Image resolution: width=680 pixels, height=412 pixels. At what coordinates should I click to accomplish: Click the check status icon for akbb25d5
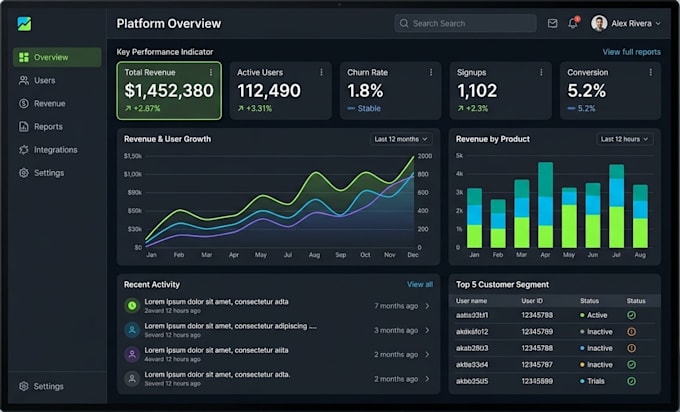[x=631, y=381]
